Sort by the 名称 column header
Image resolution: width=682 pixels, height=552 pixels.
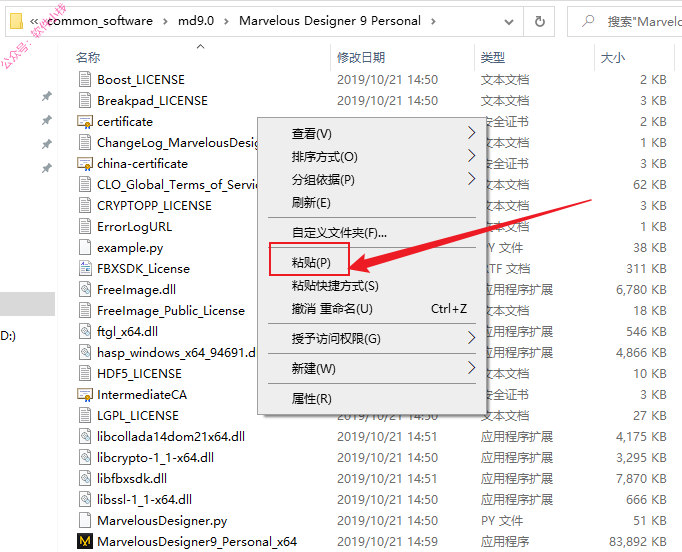point(88,57)
